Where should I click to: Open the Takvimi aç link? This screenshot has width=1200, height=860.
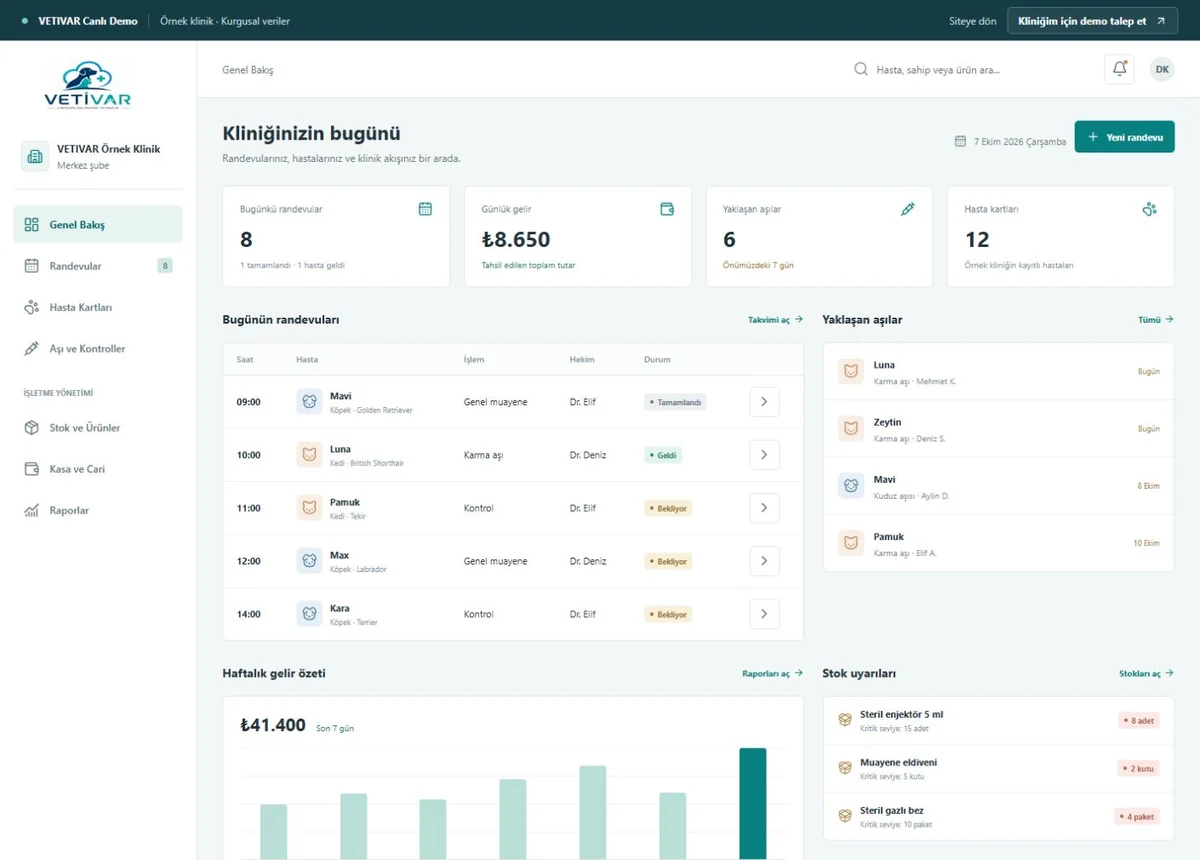tap(776, 320)
